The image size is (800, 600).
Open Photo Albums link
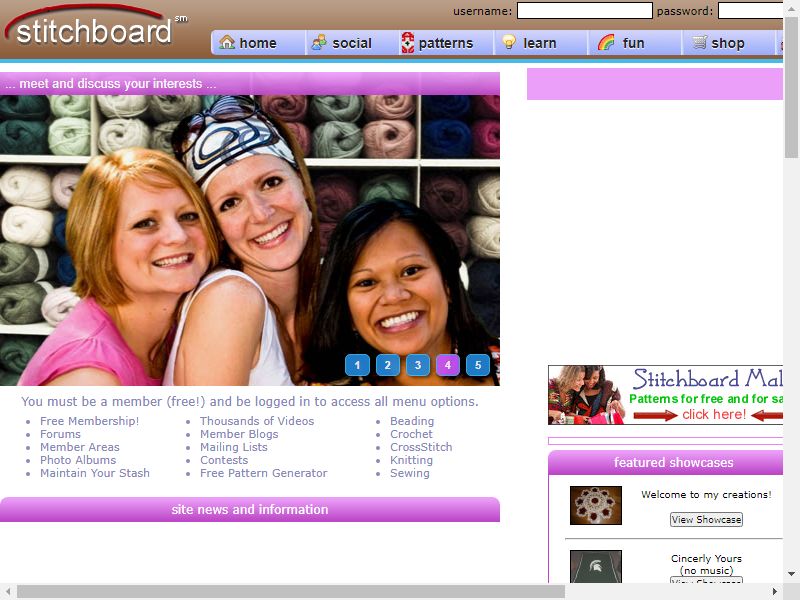(78, 460)
